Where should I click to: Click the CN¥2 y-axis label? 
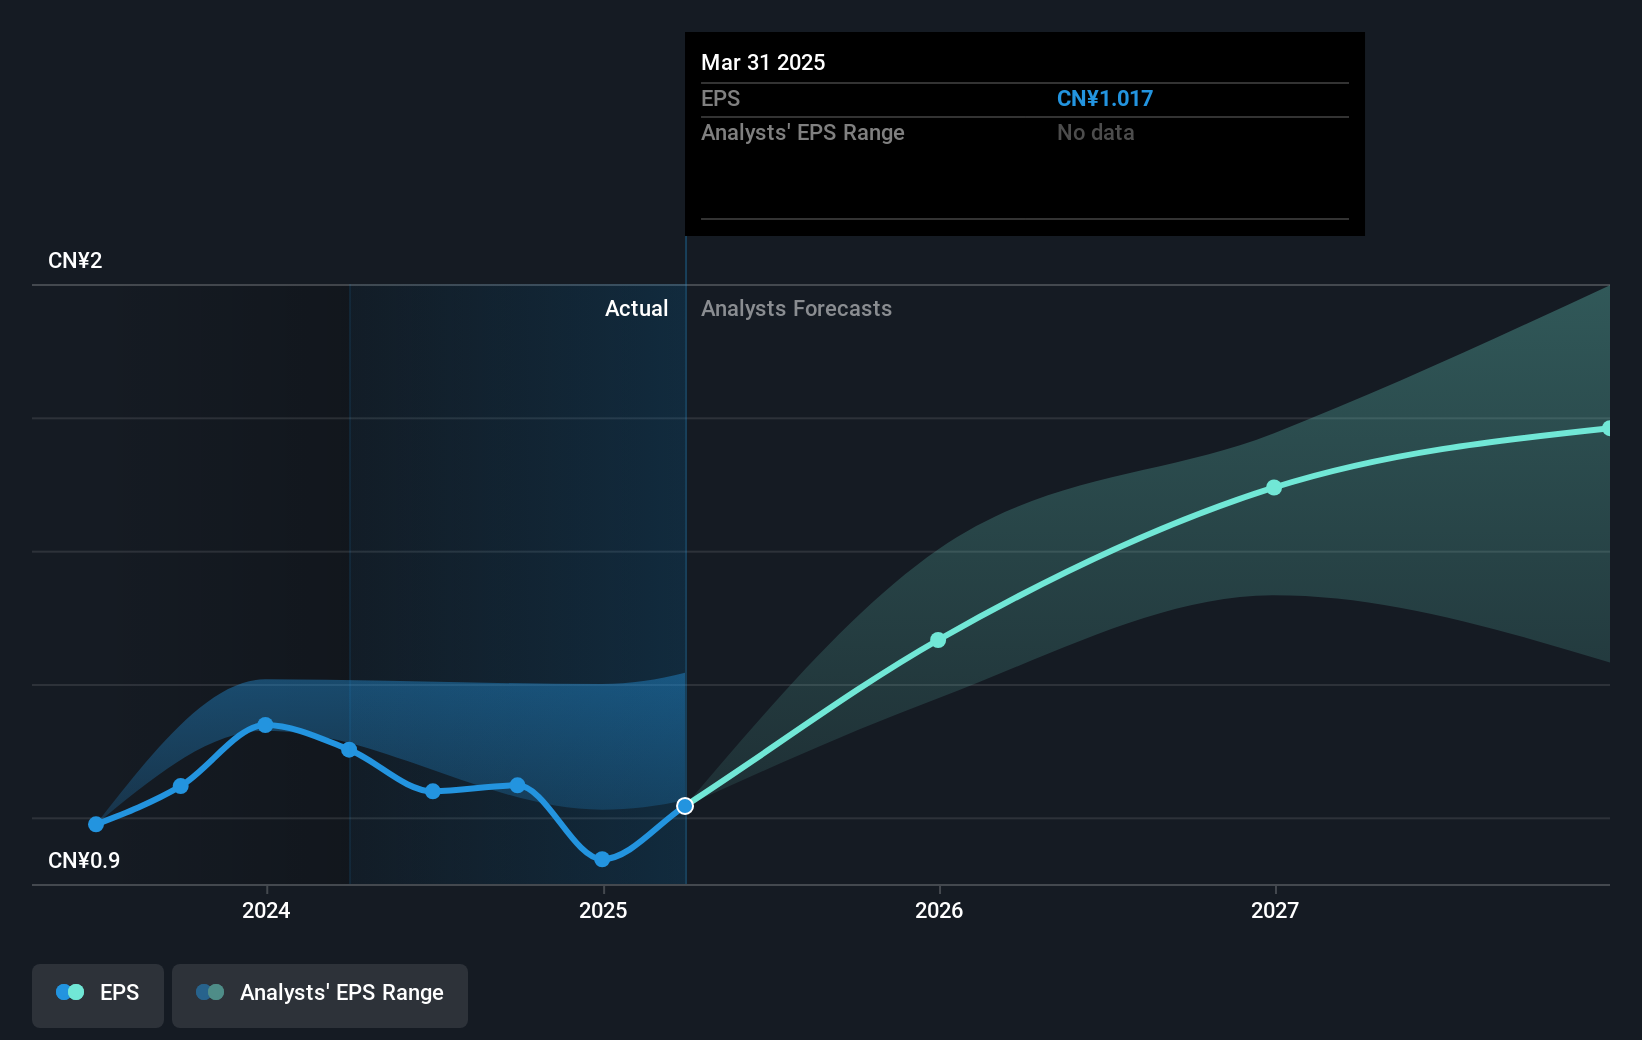click(75, 260)
